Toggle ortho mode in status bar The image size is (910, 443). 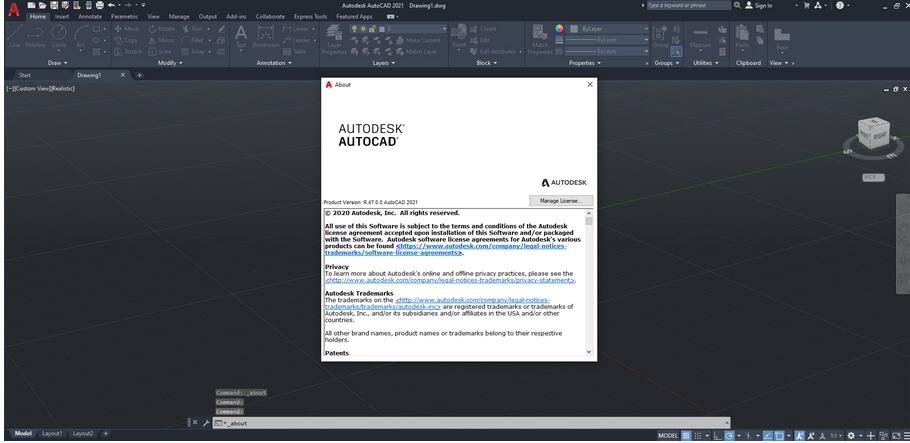(x=718, y=435)
